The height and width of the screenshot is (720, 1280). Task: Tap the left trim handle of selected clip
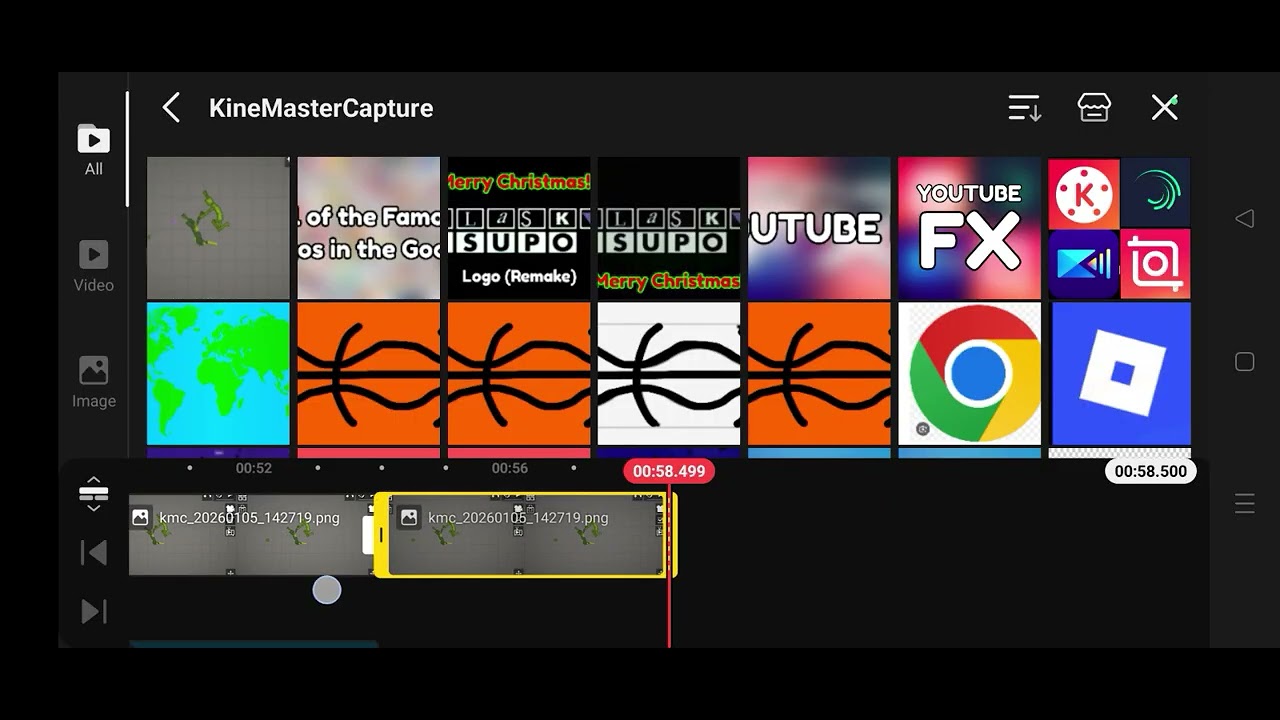point(381,535)
